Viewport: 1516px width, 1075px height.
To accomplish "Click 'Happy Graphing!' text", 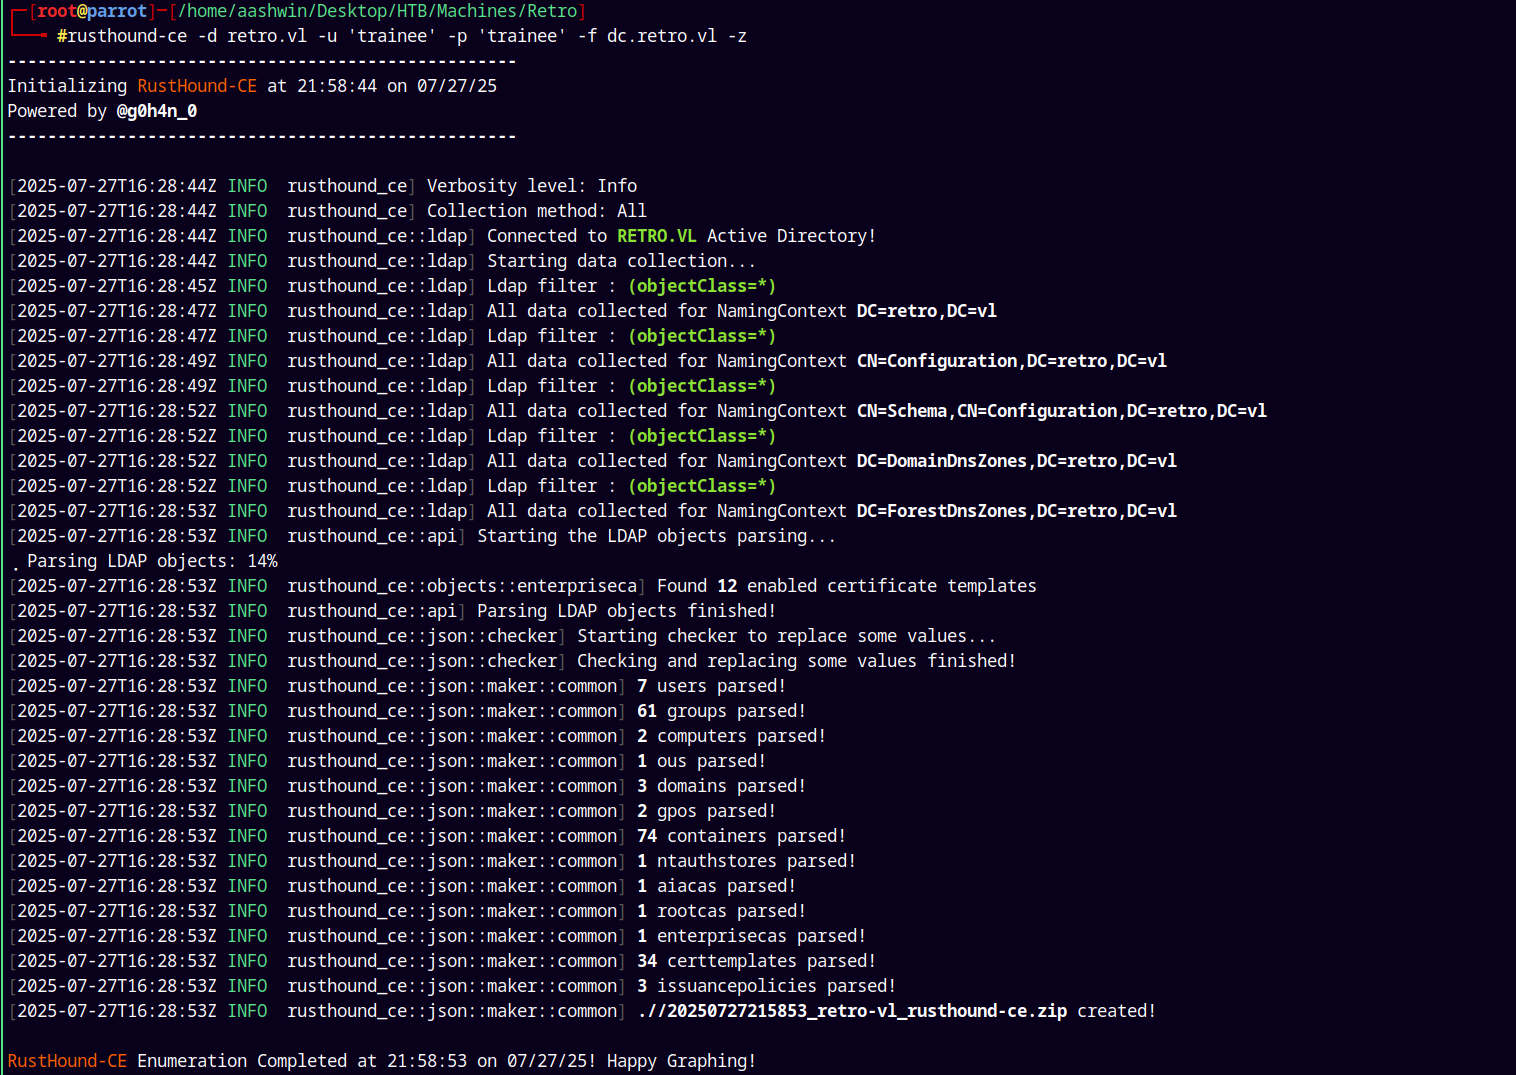I will click(x=682, y=1061).
